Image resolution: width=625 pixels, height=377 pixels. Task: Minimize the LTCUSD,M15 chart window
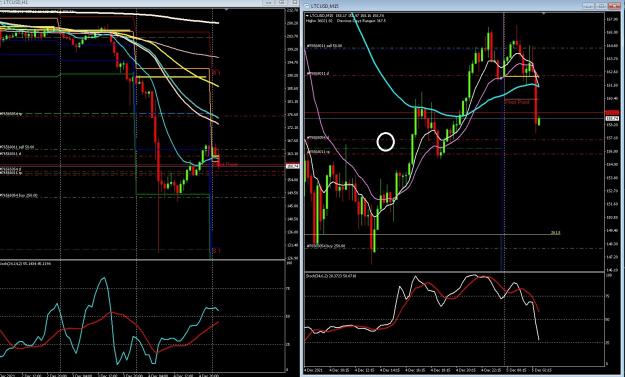[588, 5]
